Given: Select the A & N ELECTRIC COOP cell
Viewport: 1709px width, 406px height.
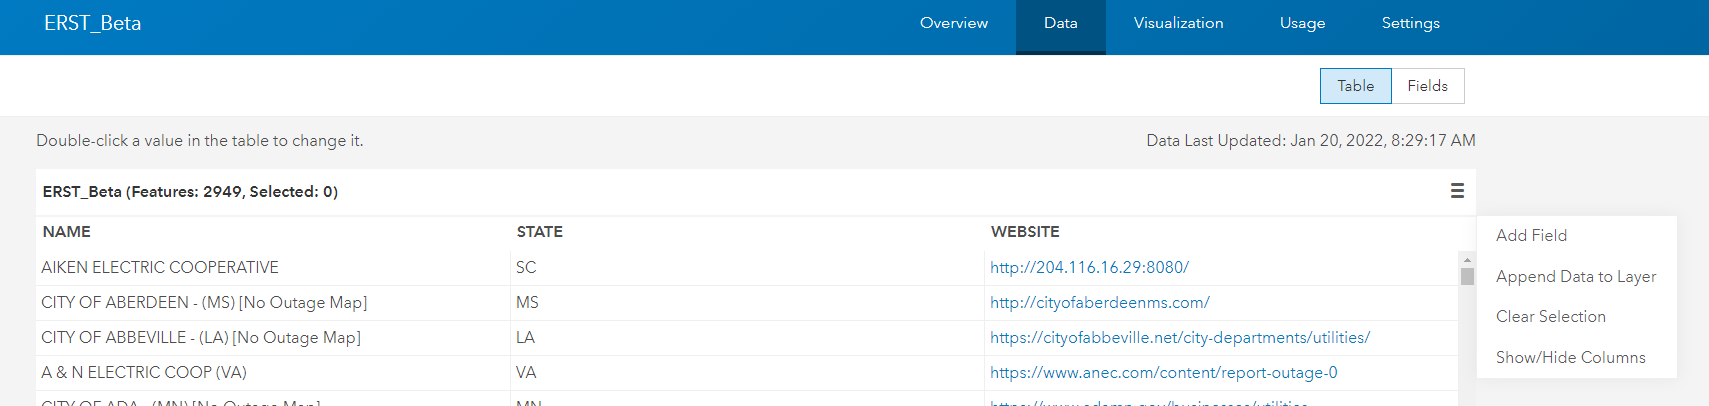Looking at the screenshot, I should 273,372.
